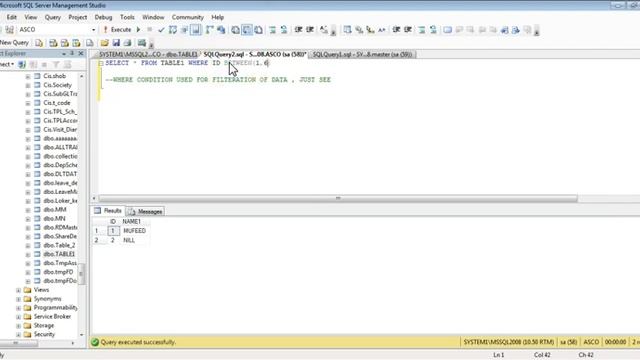Open File with the folder icon
The width and height of the screenshot is (640, 360).
104,42
